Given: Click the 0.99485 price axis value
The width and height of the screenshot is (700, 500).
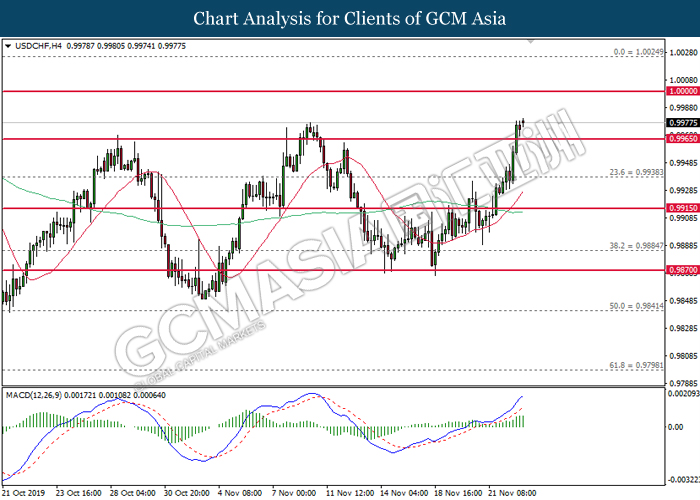Looking at the screenshot, I should tap(683, 163).
